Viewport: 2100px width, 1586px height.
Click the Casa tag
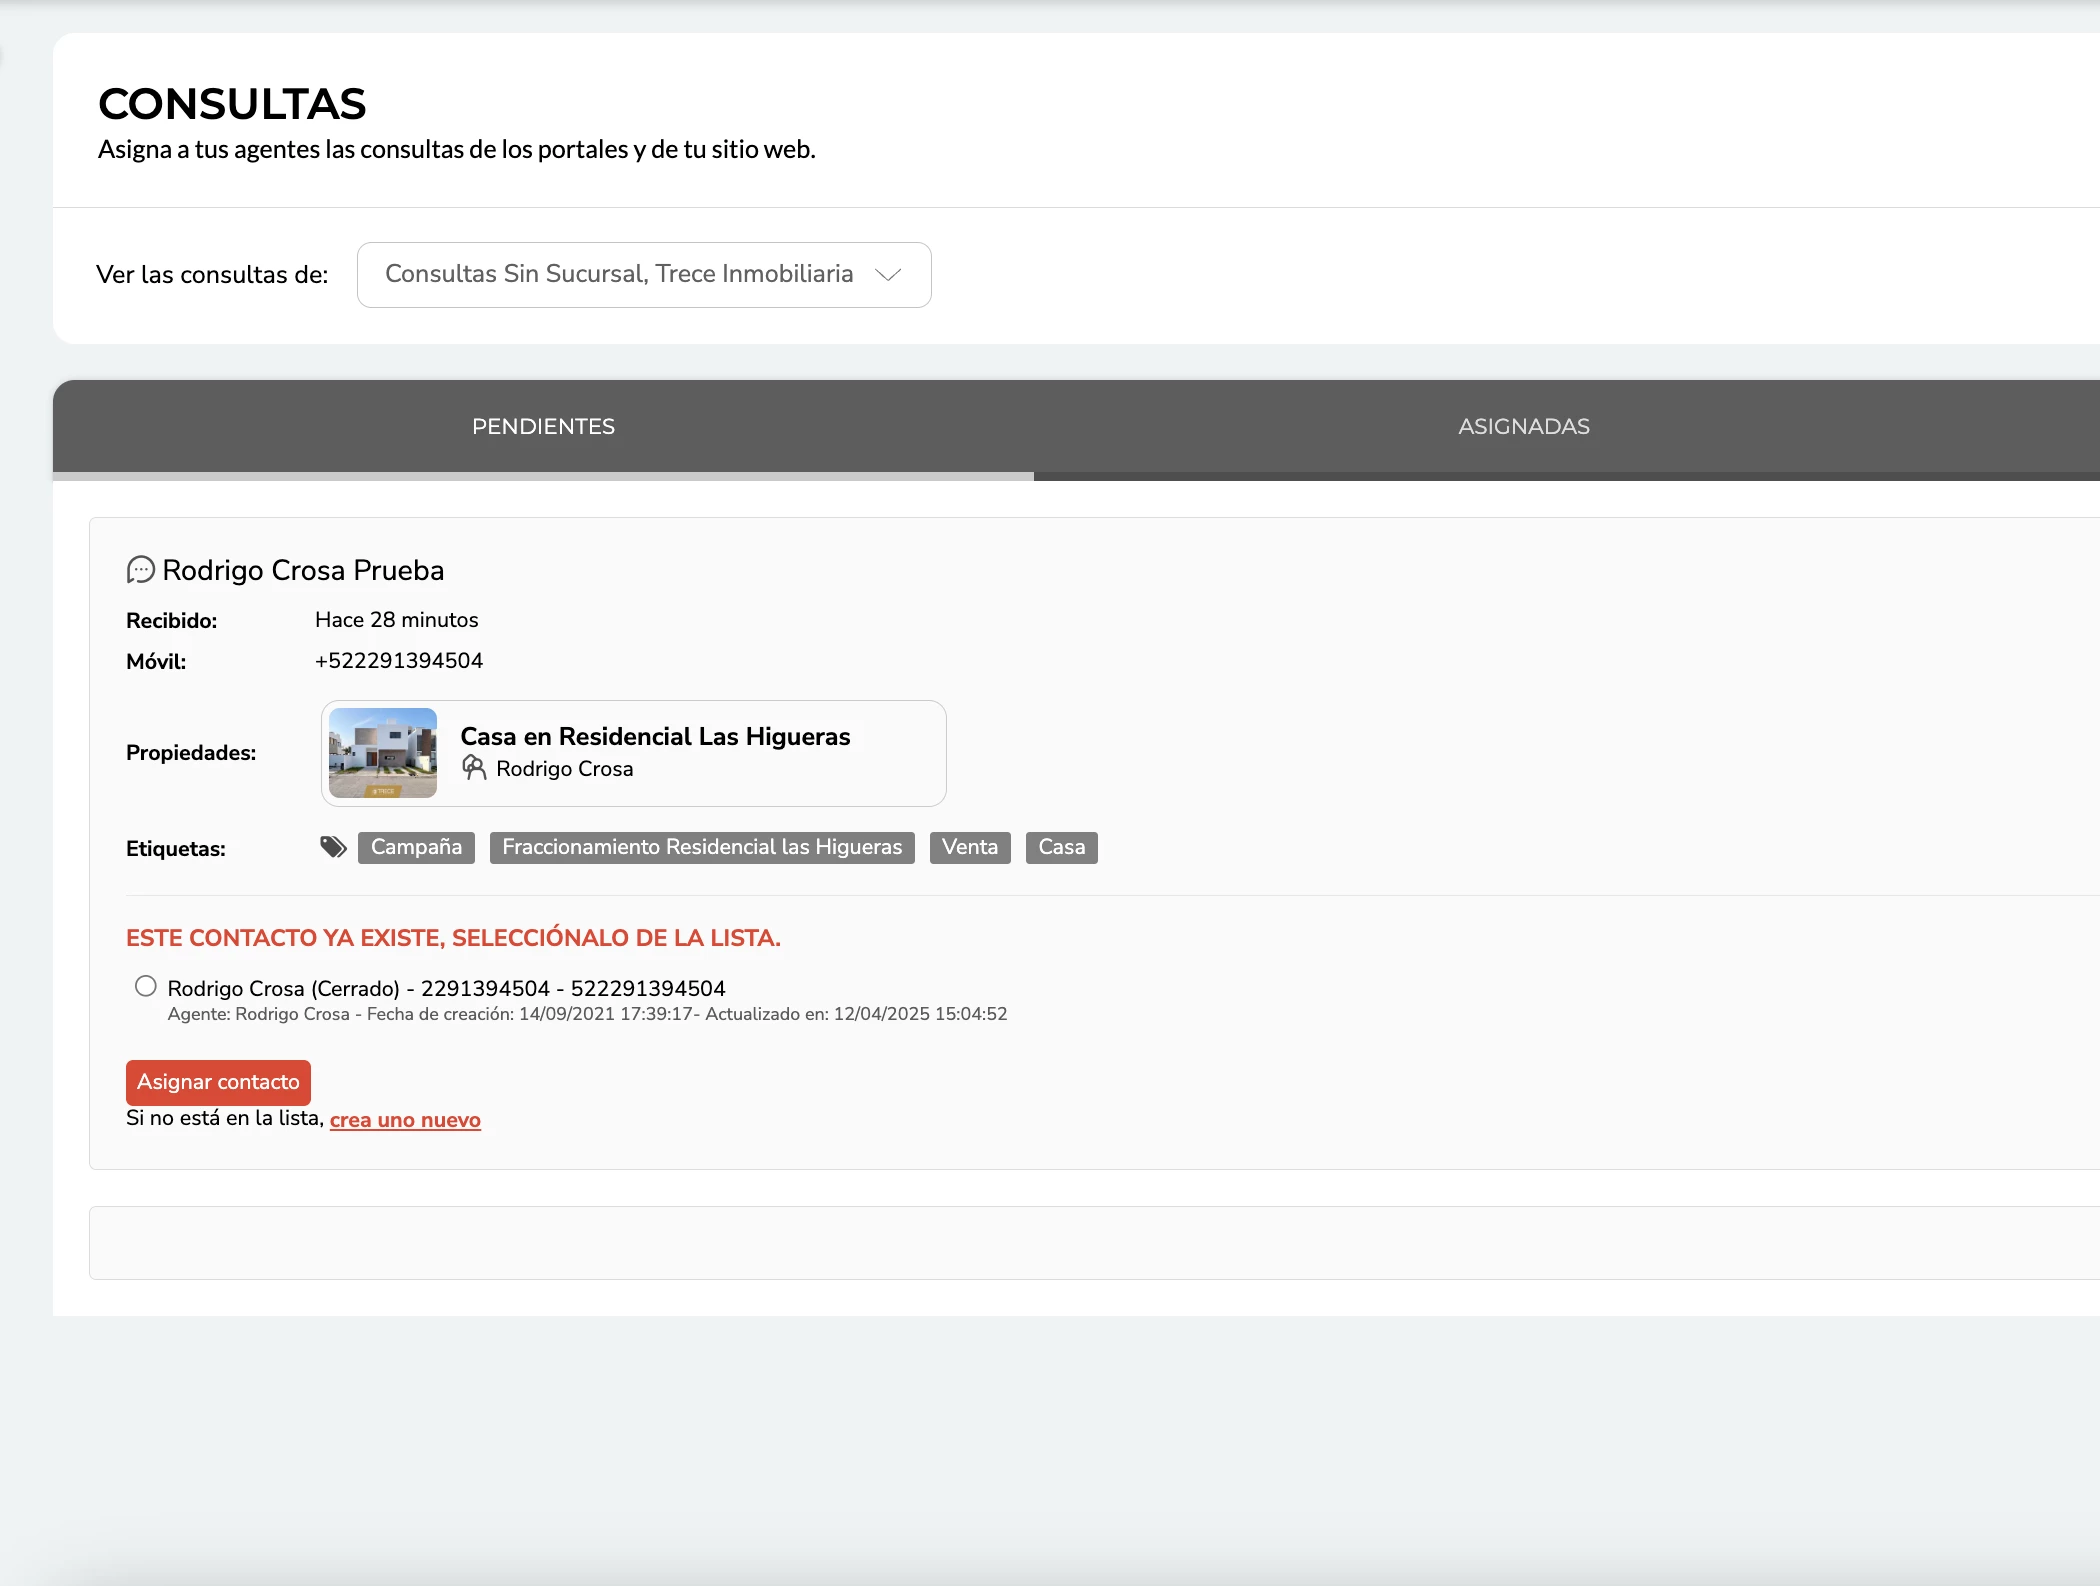point(1061,847)
